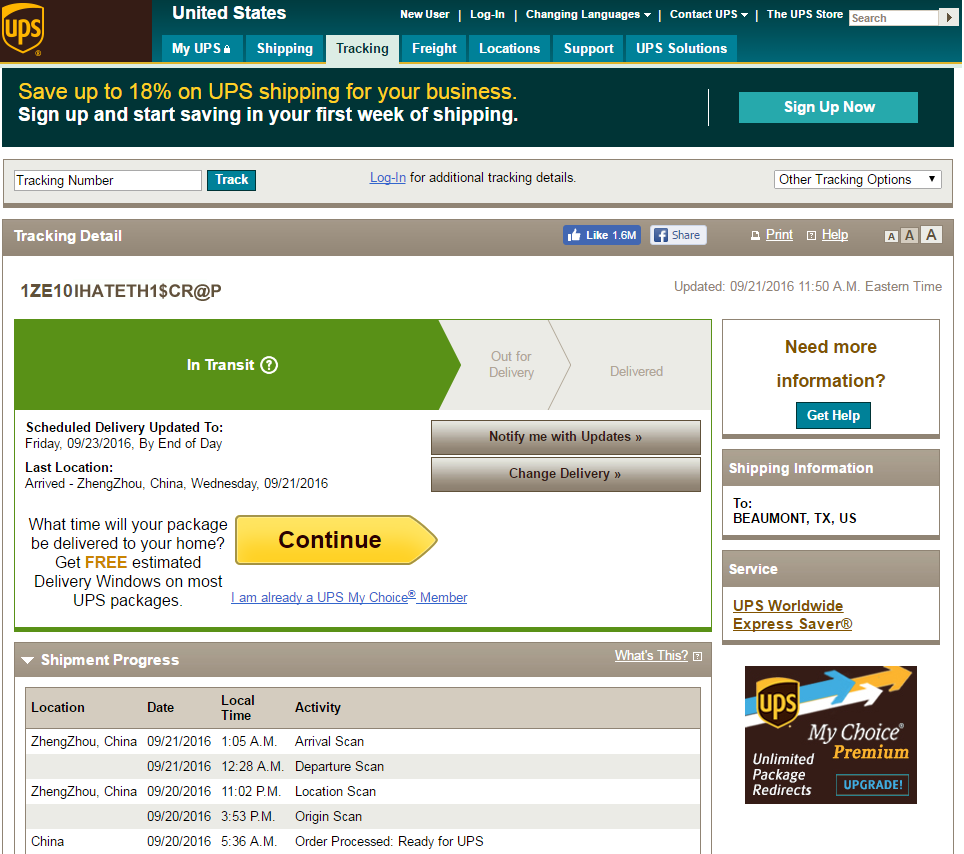This screenshot has width=964, height=854.
Task: Open the Other Tracking Options dropdown
Action: 857,180
